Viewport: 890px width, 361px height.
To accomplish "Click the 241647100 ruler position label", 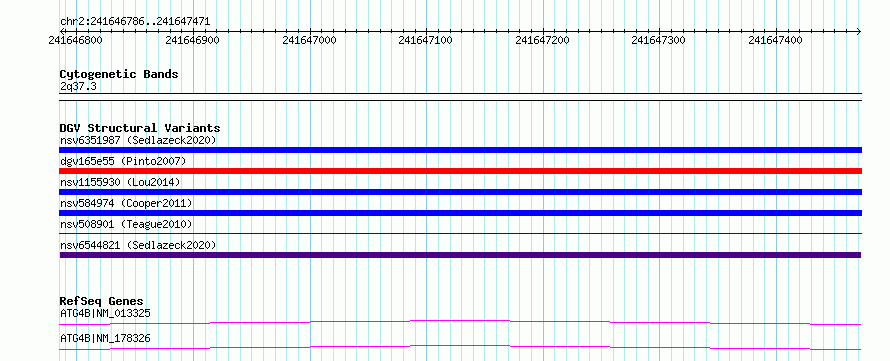I will click(x=426, y=40).
